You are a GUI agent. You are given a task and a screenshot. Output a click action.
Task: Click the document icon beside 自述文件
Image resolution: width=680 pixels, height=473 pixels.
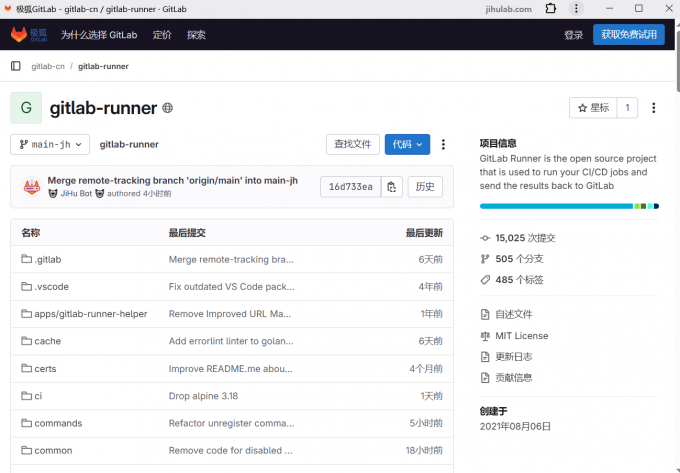[x=485, y=314]
